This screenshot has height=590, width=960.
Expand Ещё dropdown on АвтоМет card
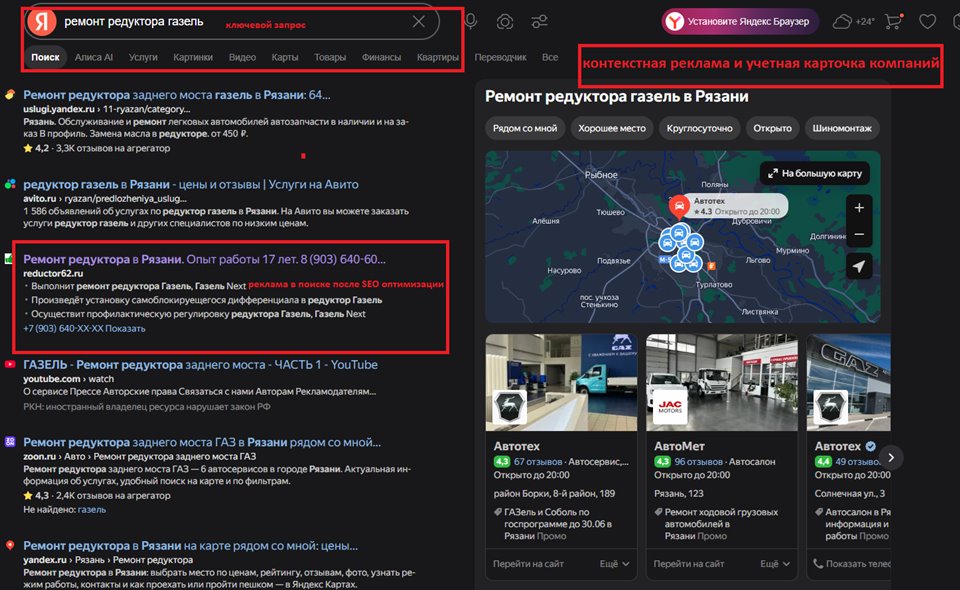point(775,564)
